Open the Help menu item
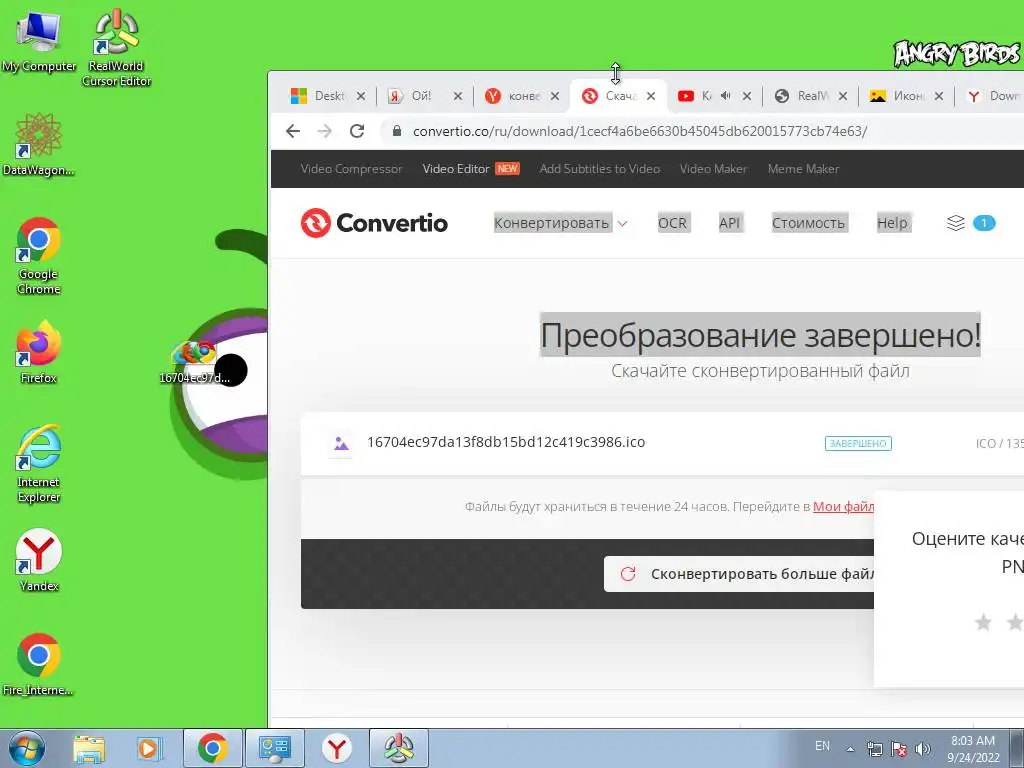 (x=892, y=223)
